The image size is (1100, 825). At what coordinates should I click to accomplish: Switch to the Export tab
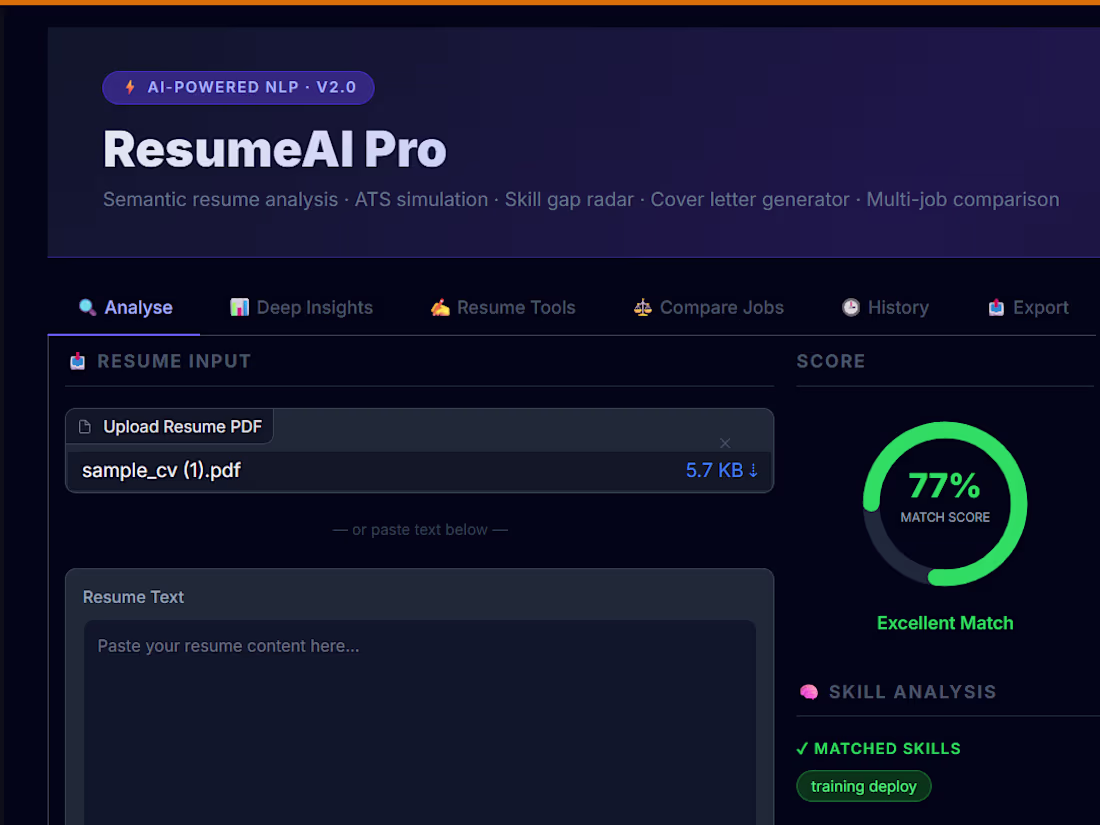tap(1028, 307)
